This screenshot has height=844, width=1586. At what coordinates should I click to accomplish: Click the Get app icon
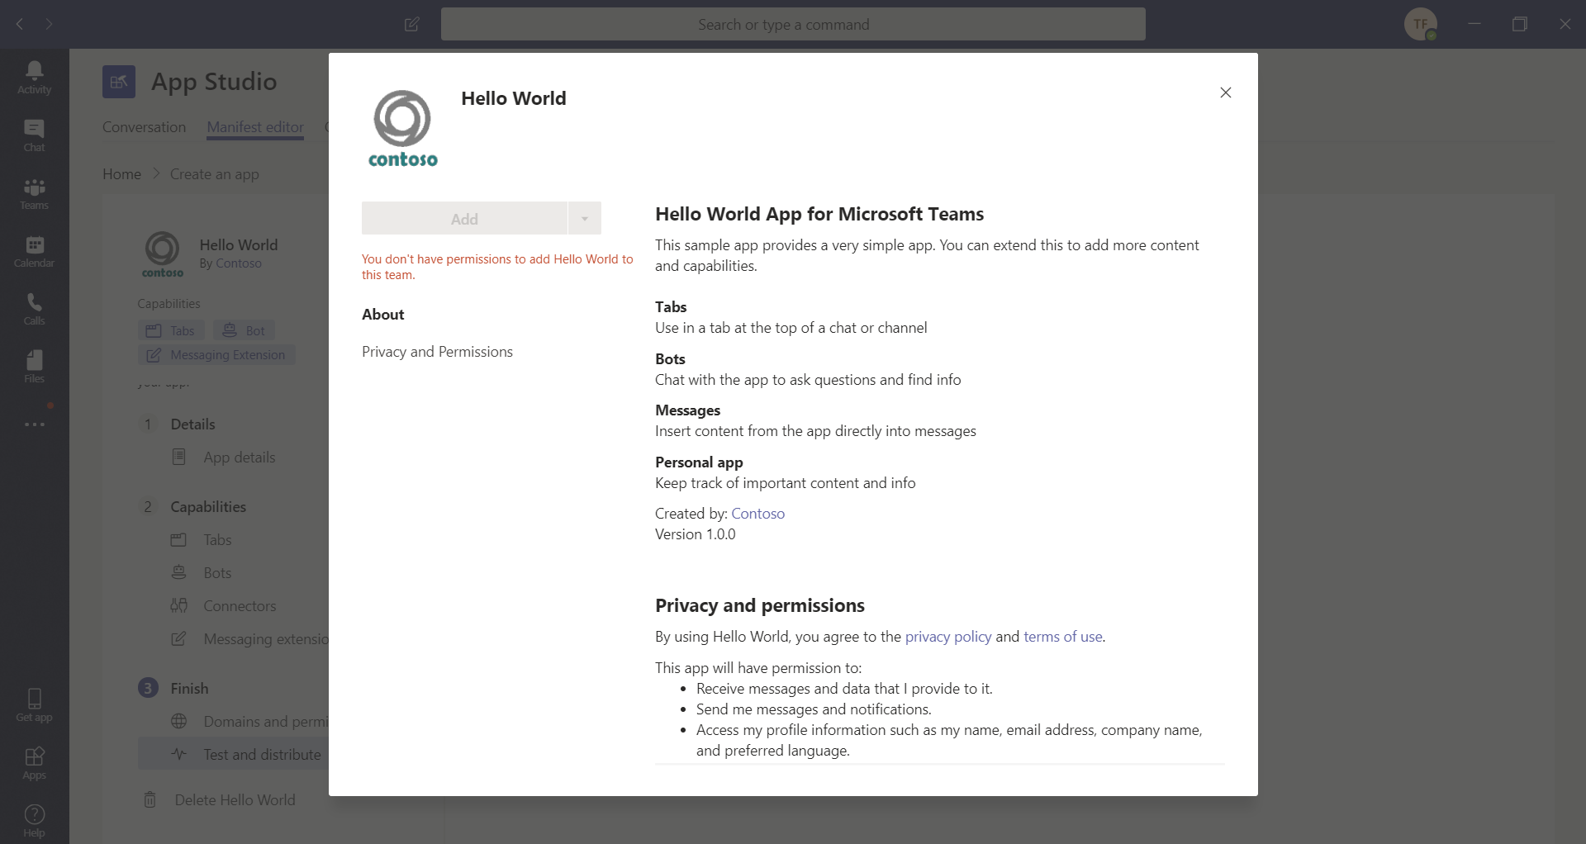tap(34, 705)
